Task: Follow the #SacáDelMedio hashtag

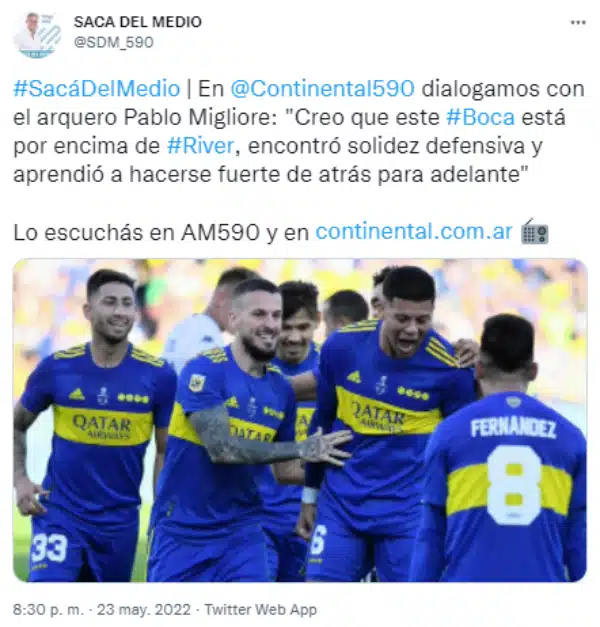Action: 97,88
